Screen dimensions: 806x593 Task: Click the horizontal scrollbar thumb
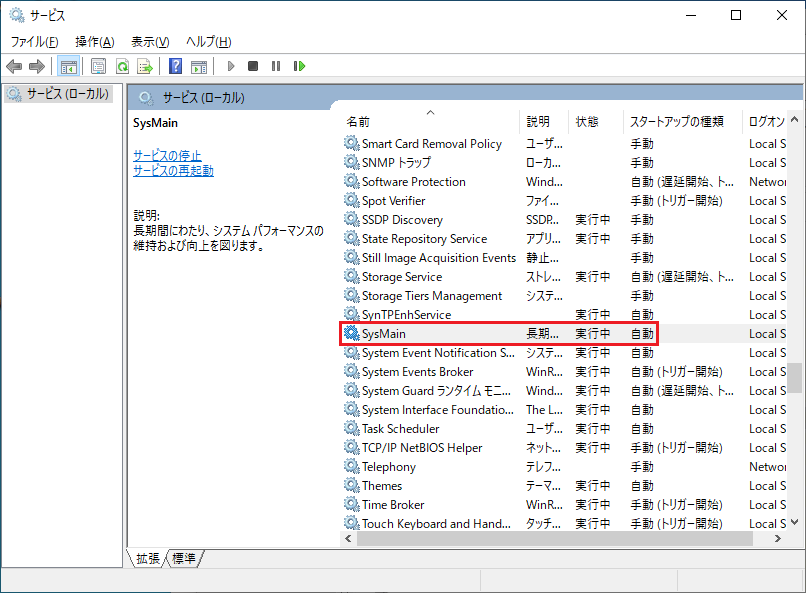click(555, 538)
